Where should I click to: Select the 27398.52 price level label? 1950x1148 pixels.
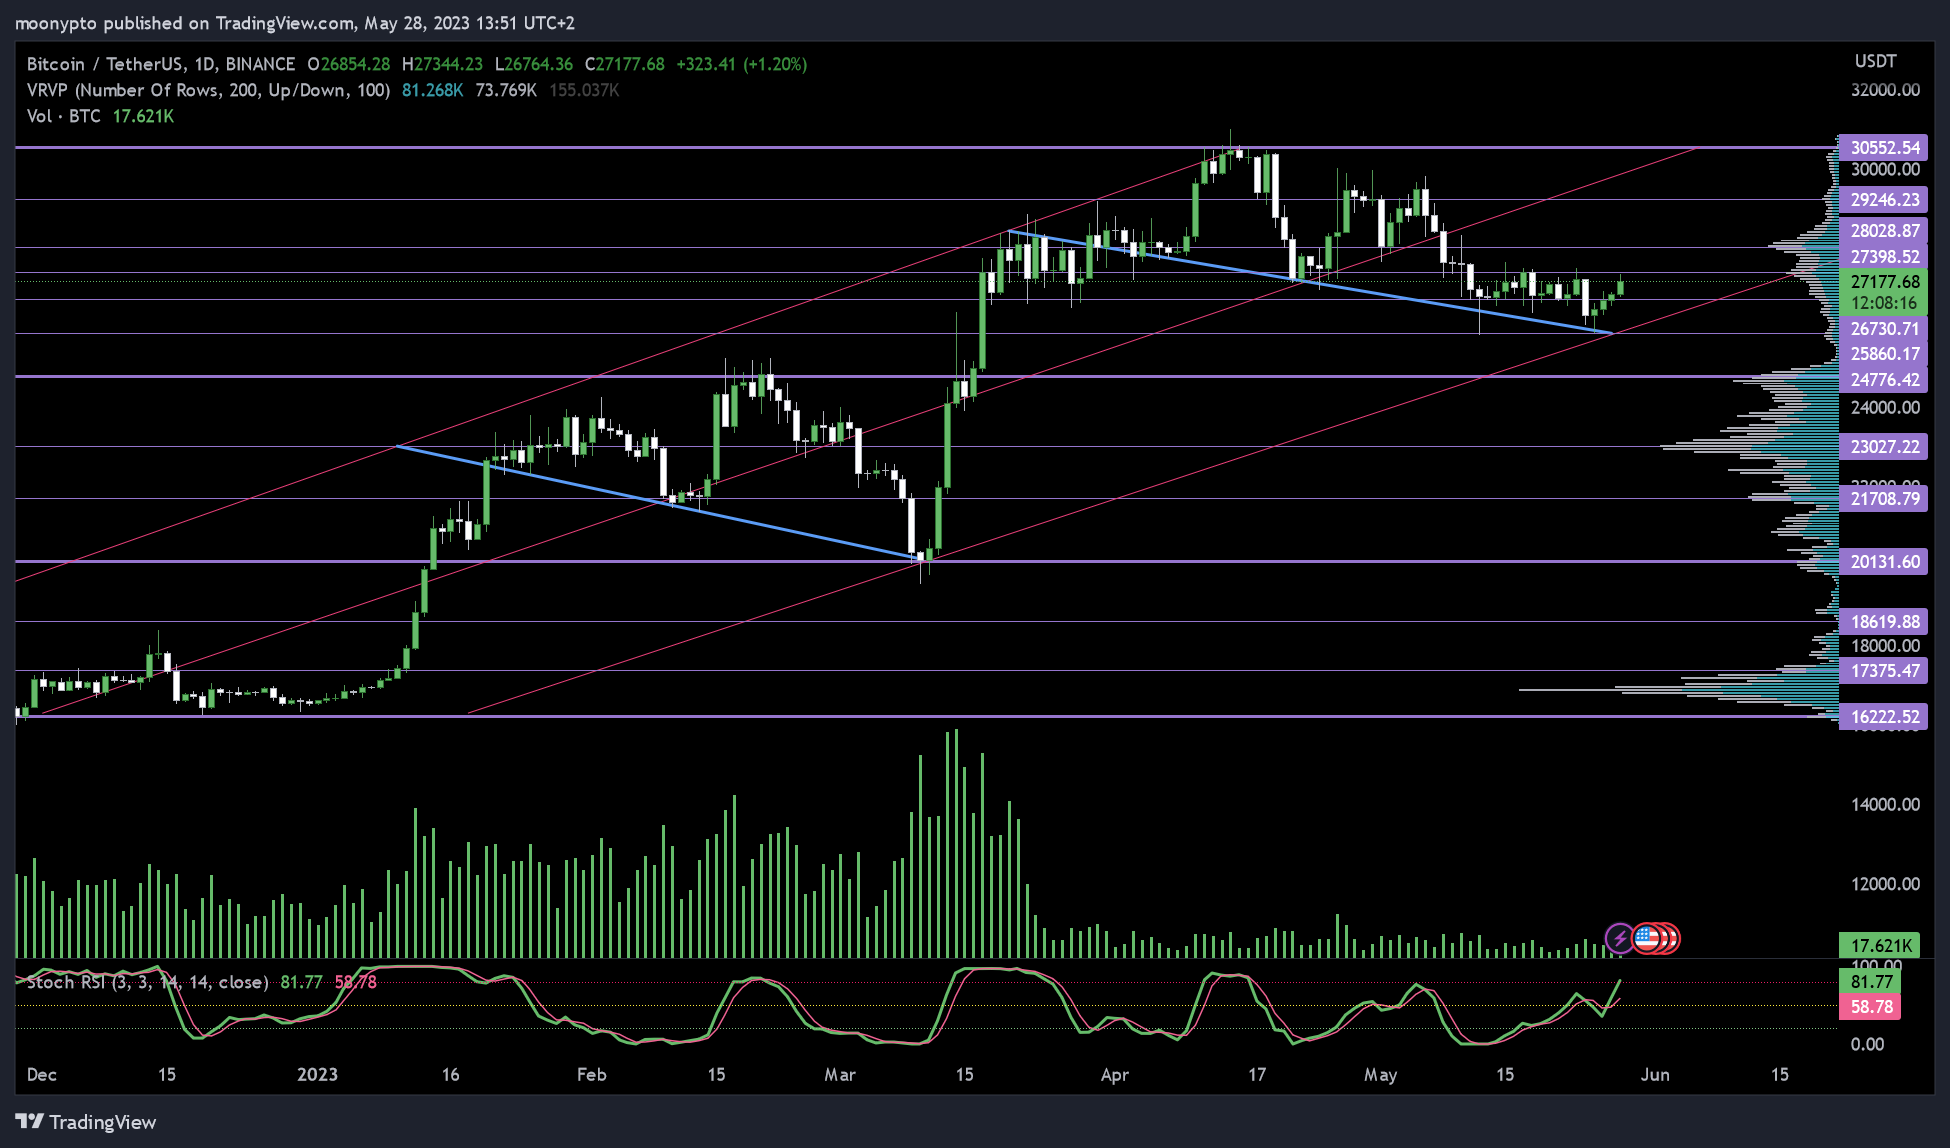point(1884,256)
